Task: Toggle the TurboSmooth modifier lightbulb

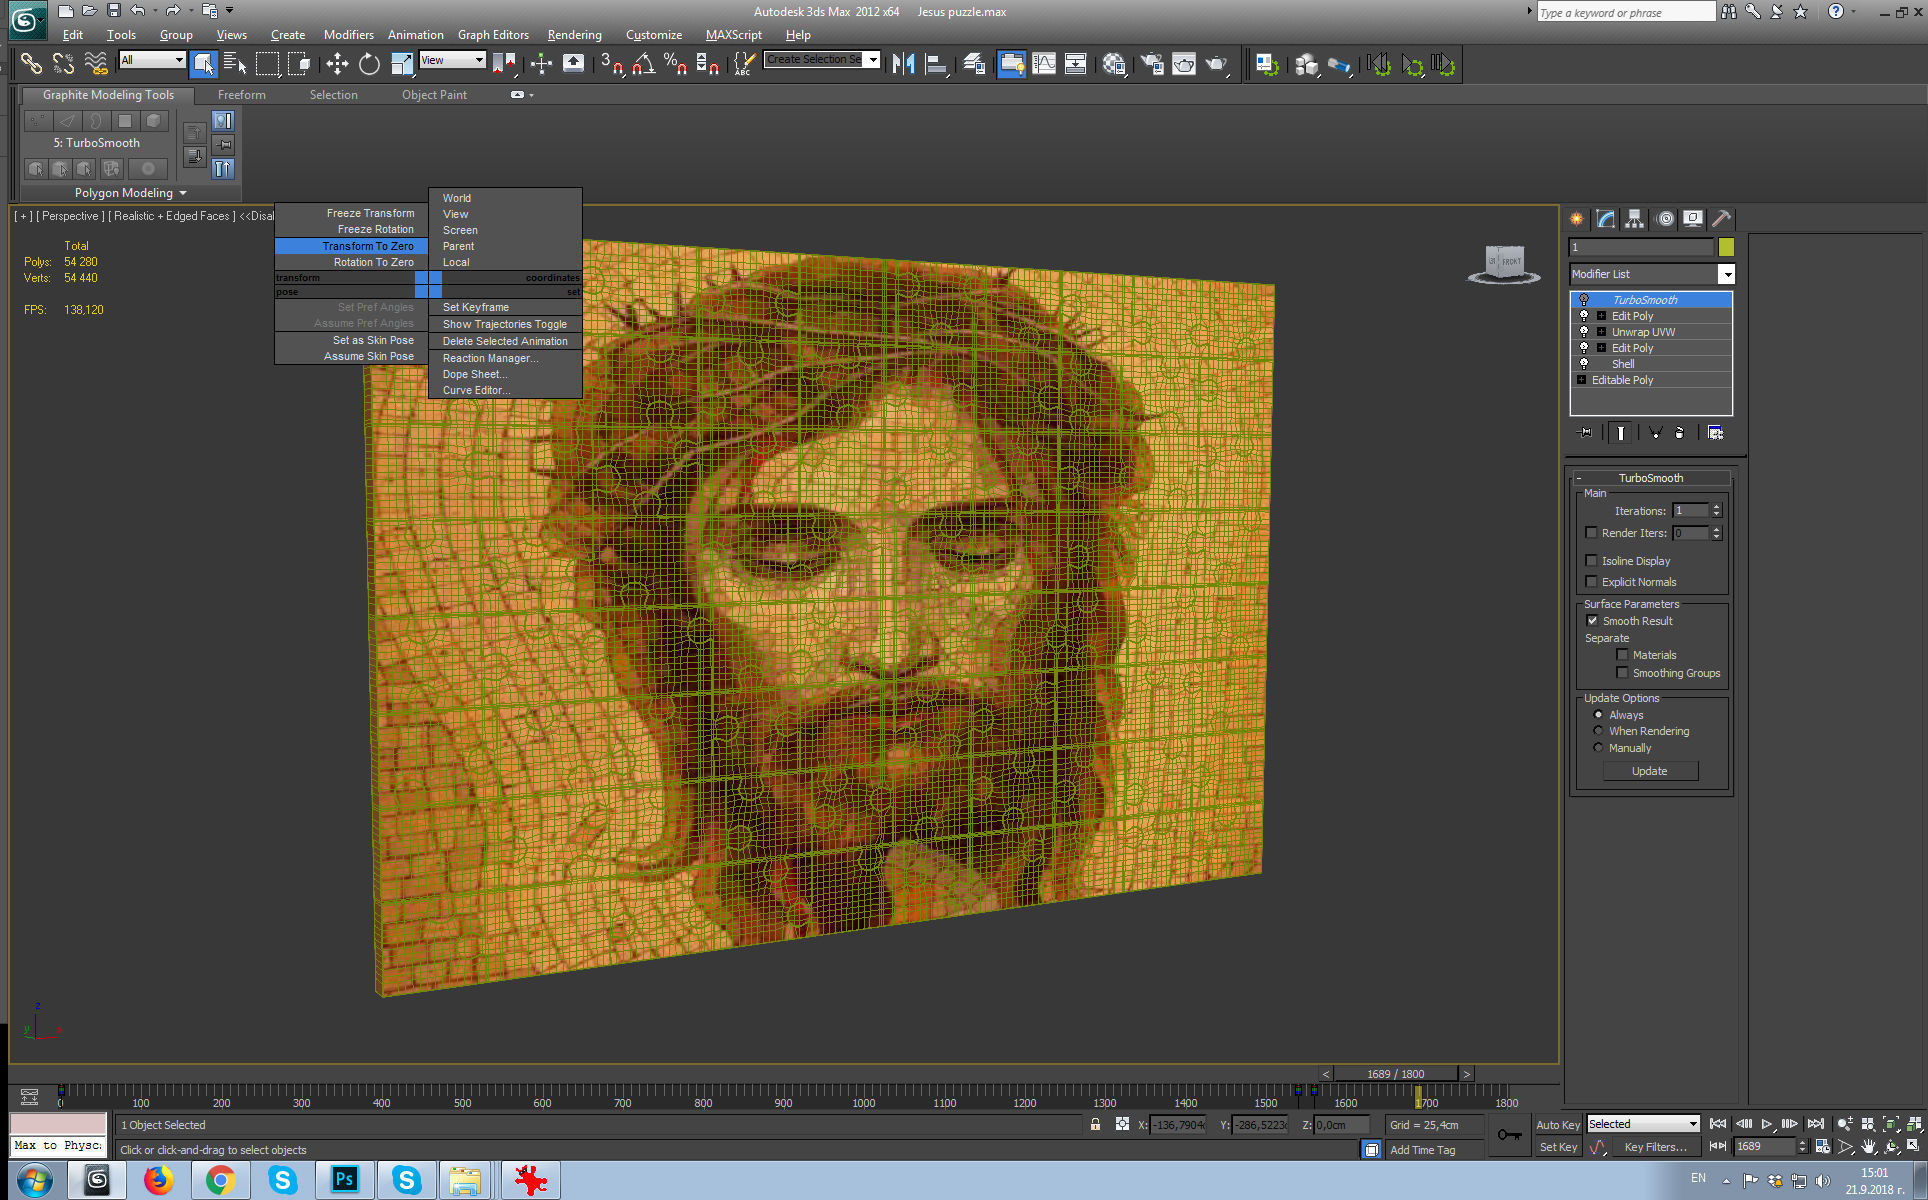Action: (1584, 300)
